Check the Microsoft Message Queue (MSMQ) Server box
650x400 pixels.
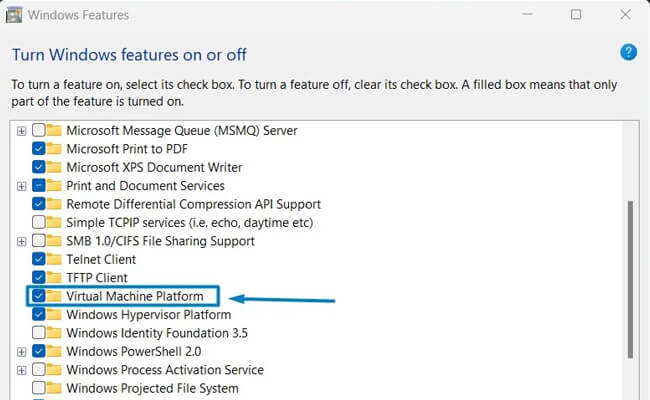point(39,130)
